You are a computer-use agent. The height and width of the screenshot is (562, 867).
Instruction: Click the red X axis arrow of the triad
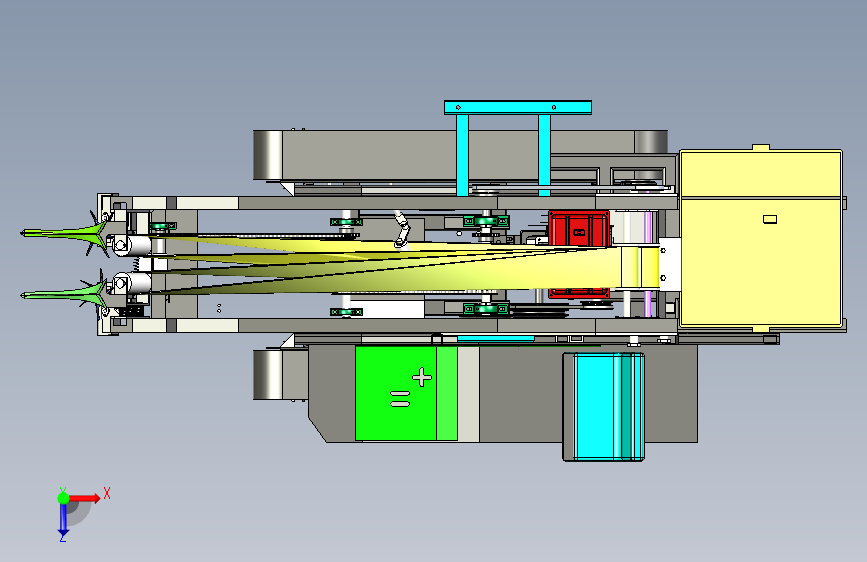(84, 498)
